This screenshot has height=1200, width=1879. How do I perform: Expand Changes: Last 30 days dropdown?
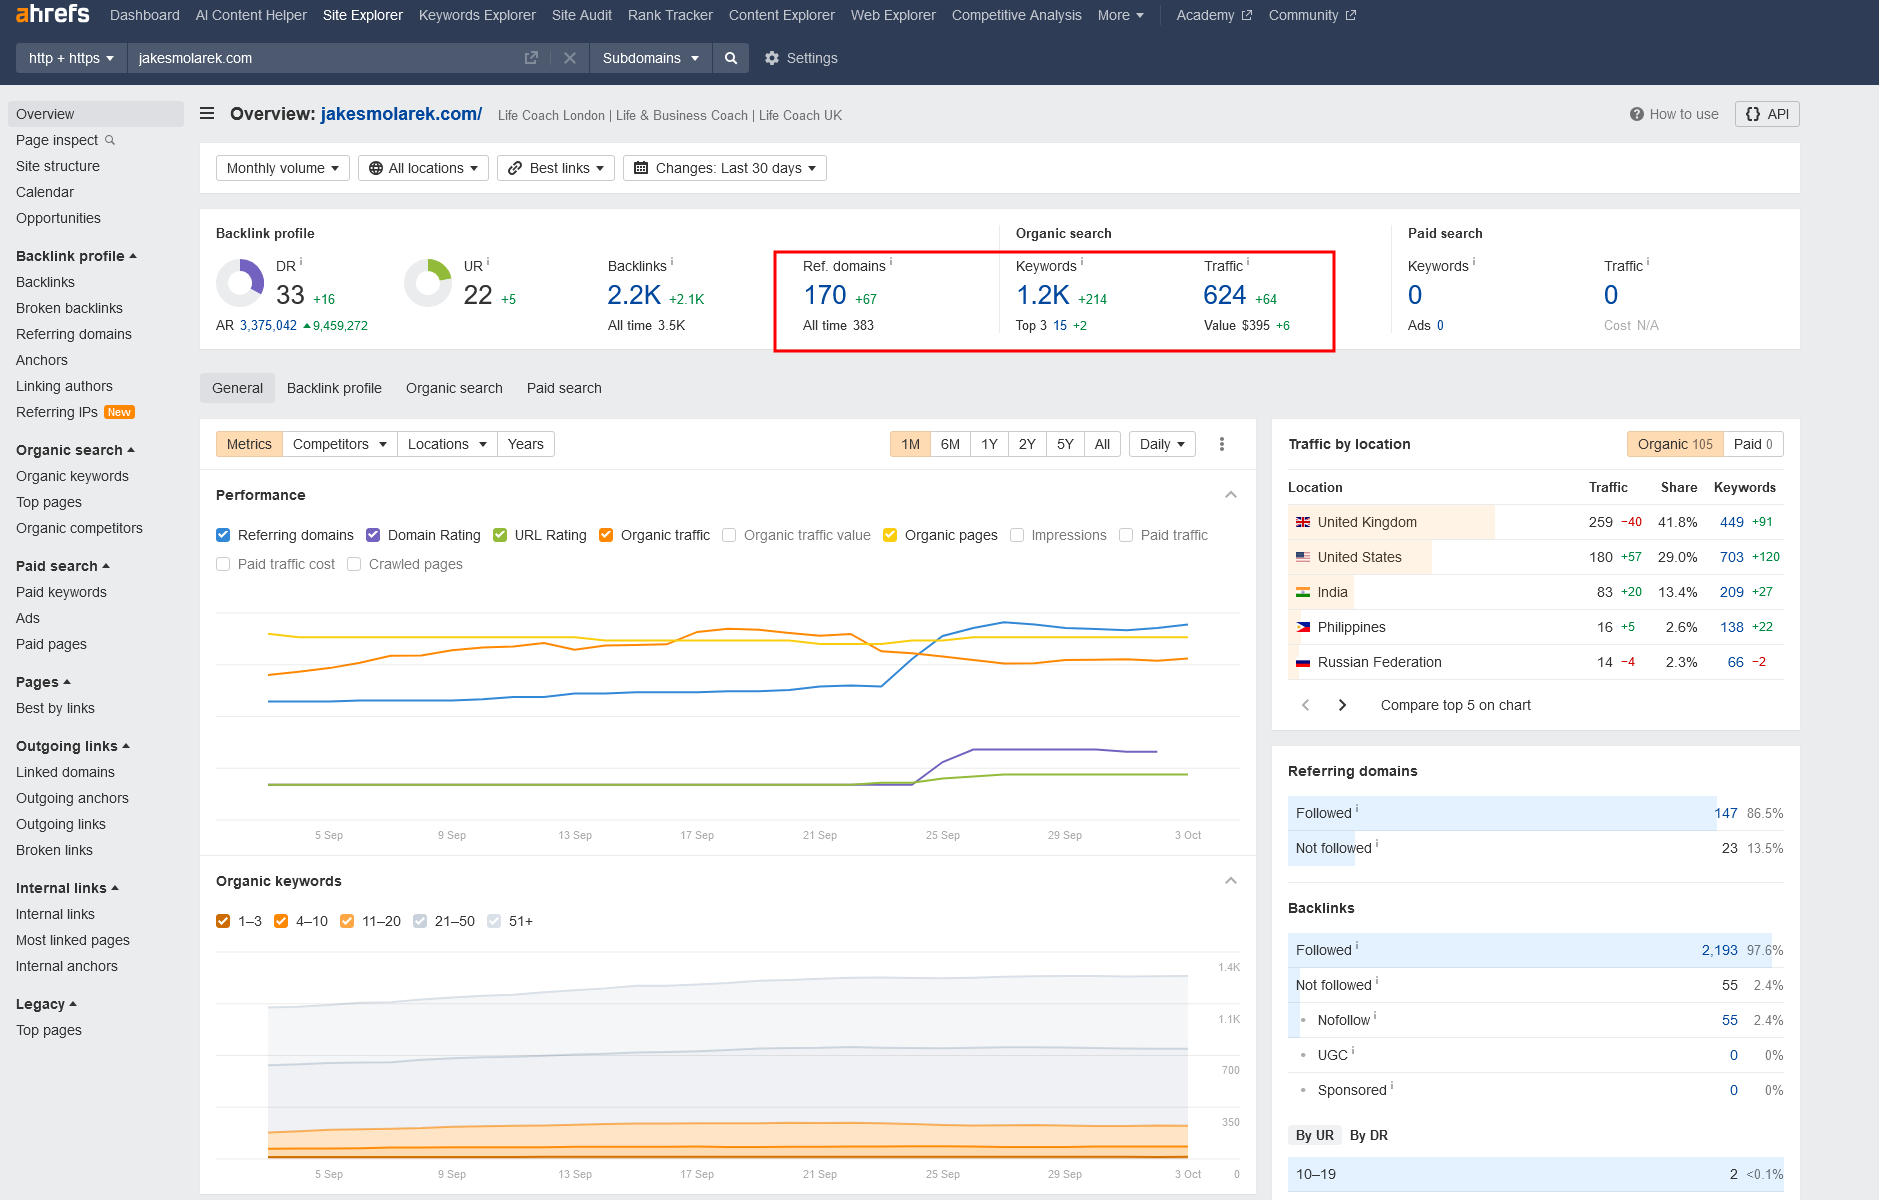click(725, 168)
